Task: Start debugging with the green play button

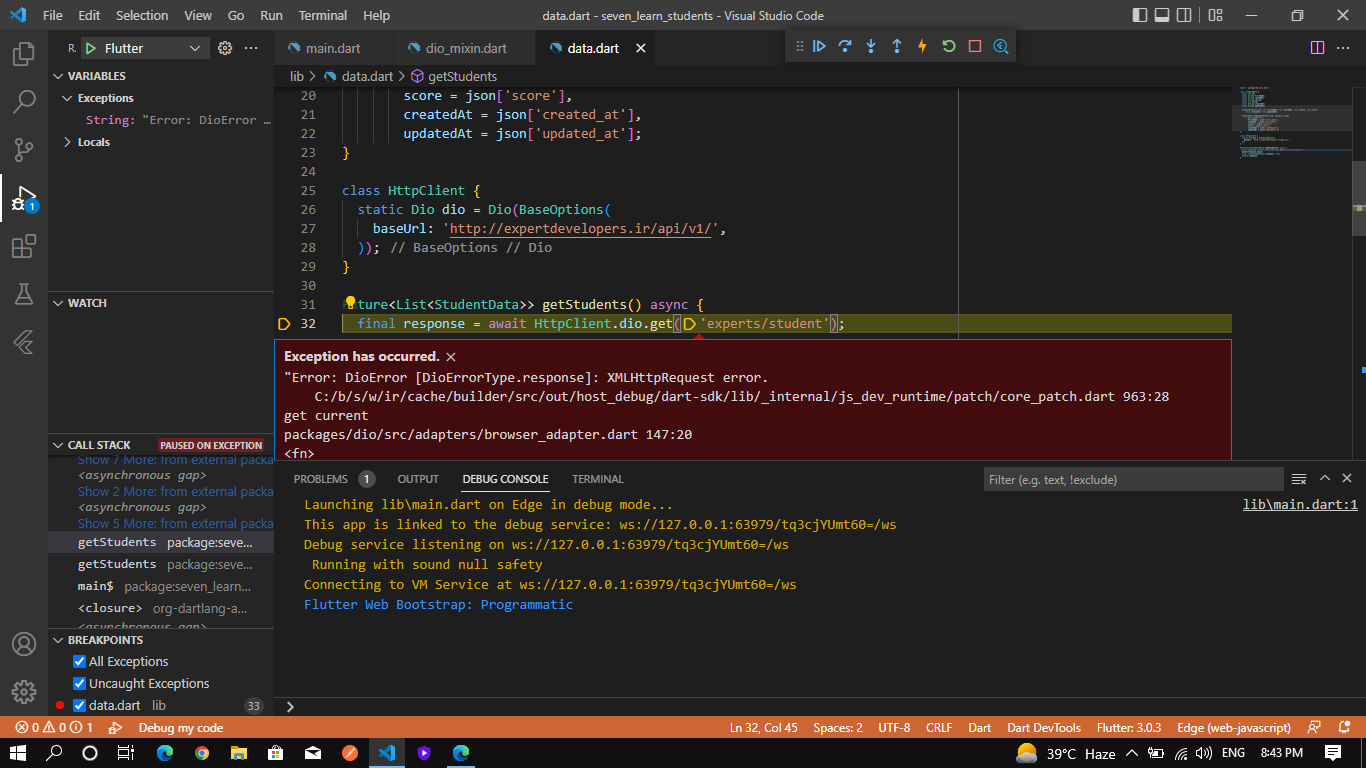Action: pyautogui.click(x=90, y=48)
